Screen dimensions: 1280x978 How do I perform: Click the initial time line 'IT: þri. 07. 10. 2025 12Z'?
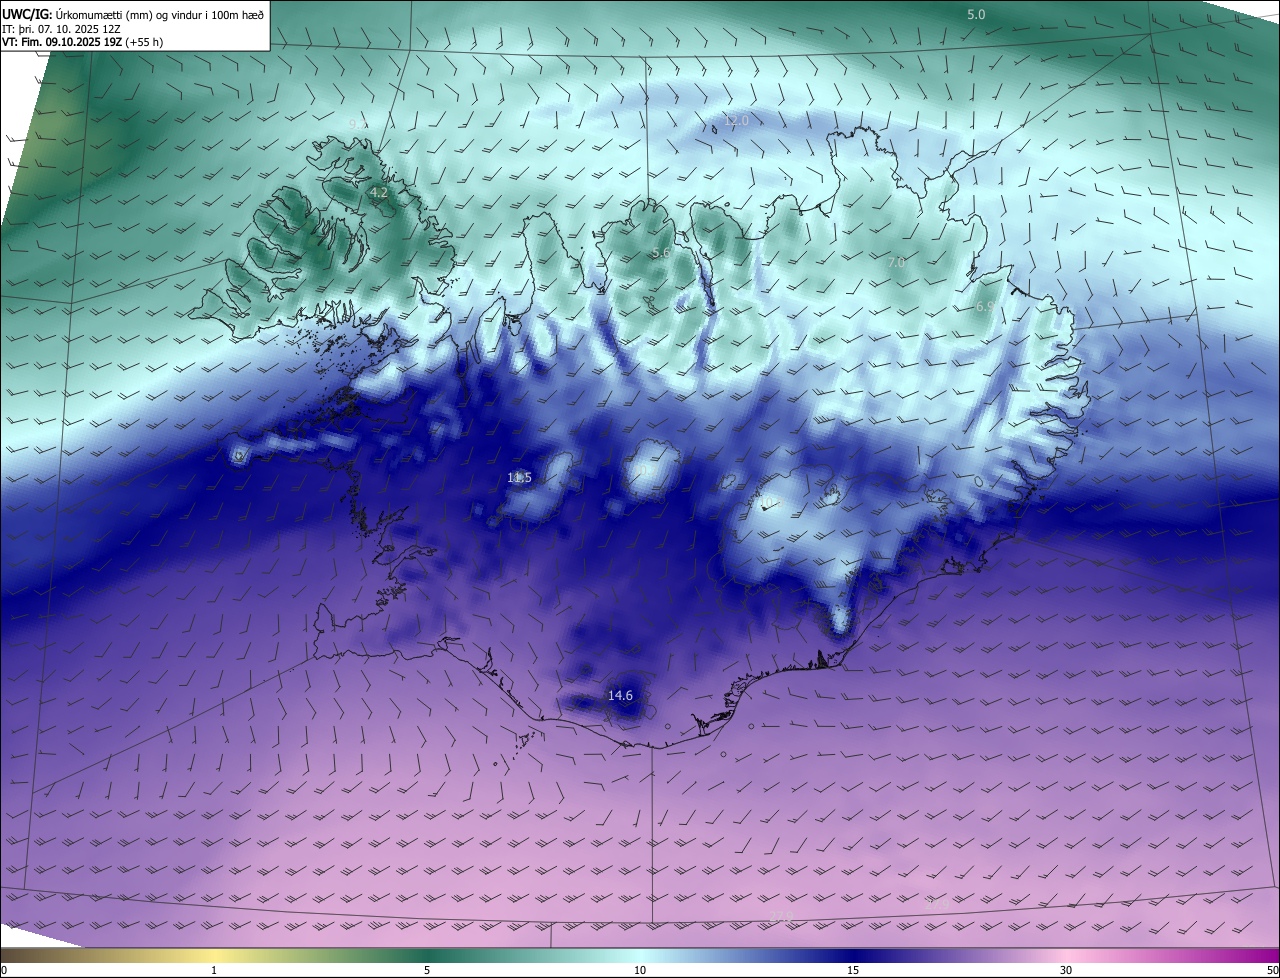click(x=61, y=29)
